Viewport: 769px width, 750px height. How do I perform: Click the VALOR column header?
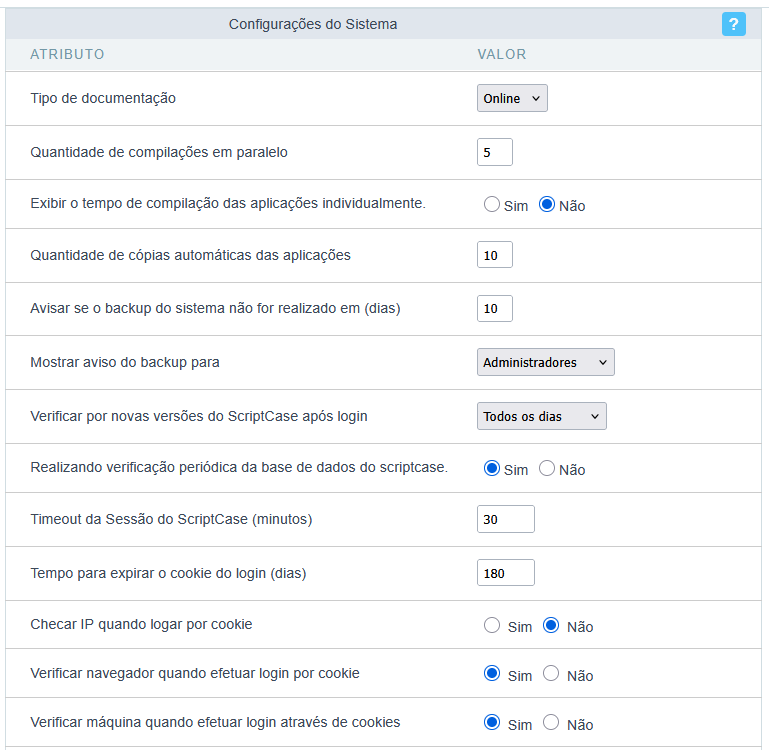[502, 54]
